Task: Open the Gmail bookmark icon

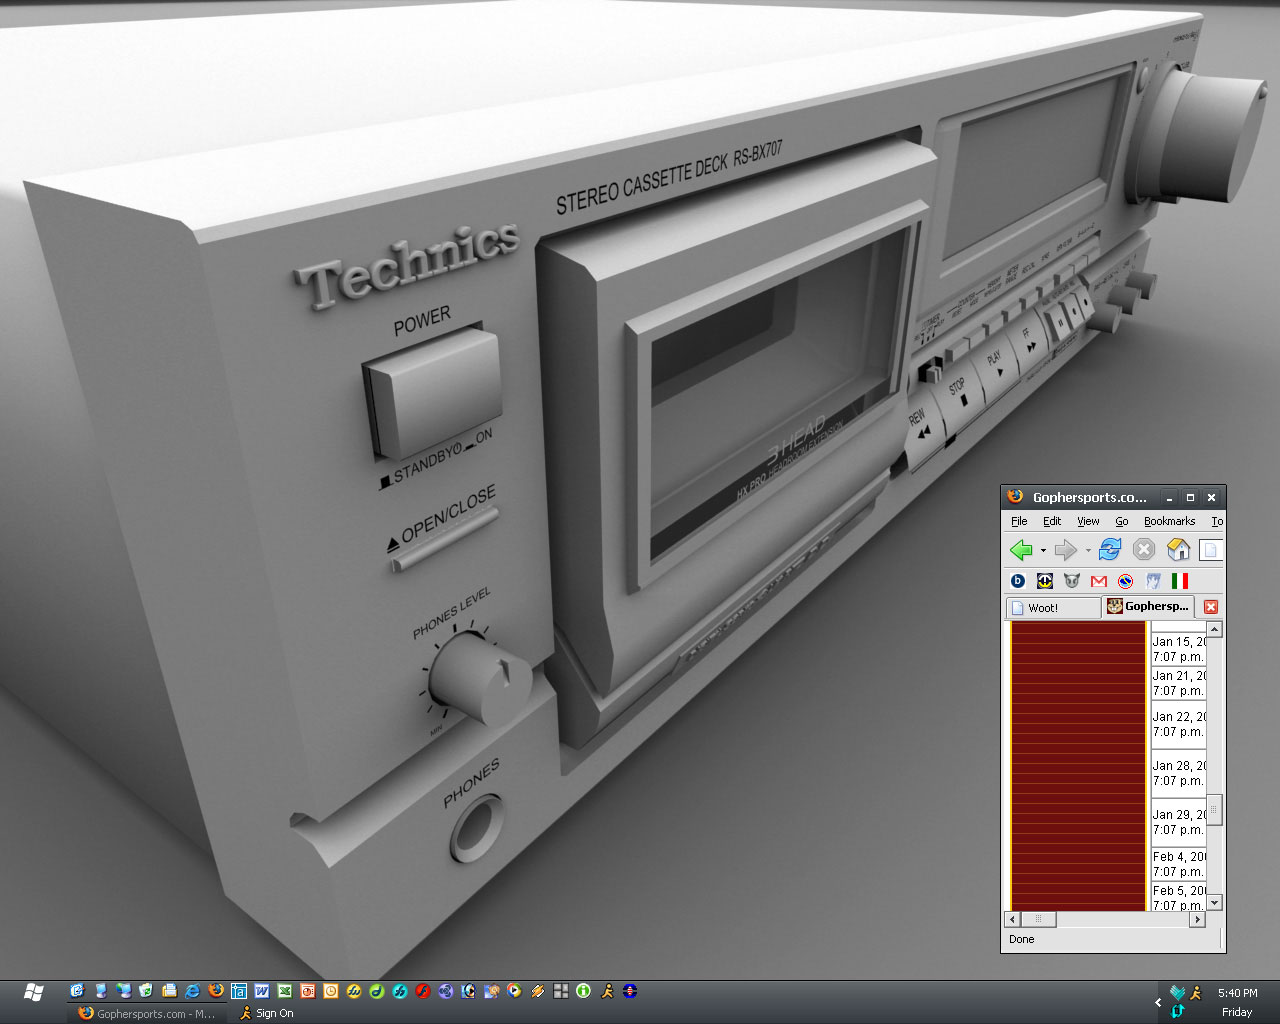Action: coord(1099,581)
